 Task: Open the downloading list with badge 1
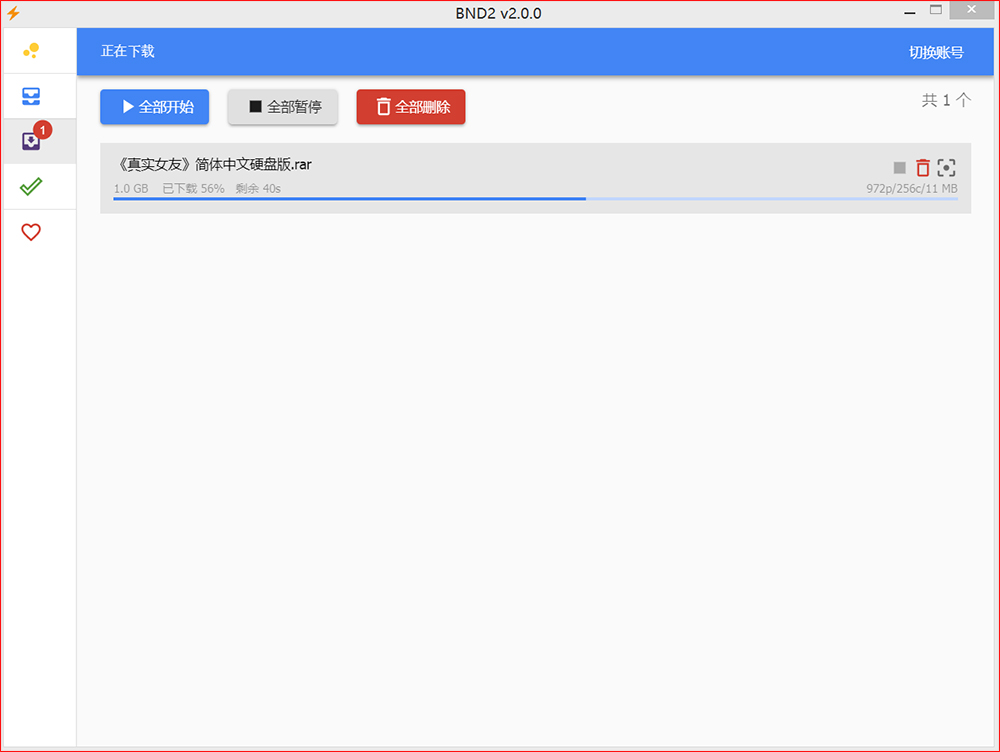point(31,141)
